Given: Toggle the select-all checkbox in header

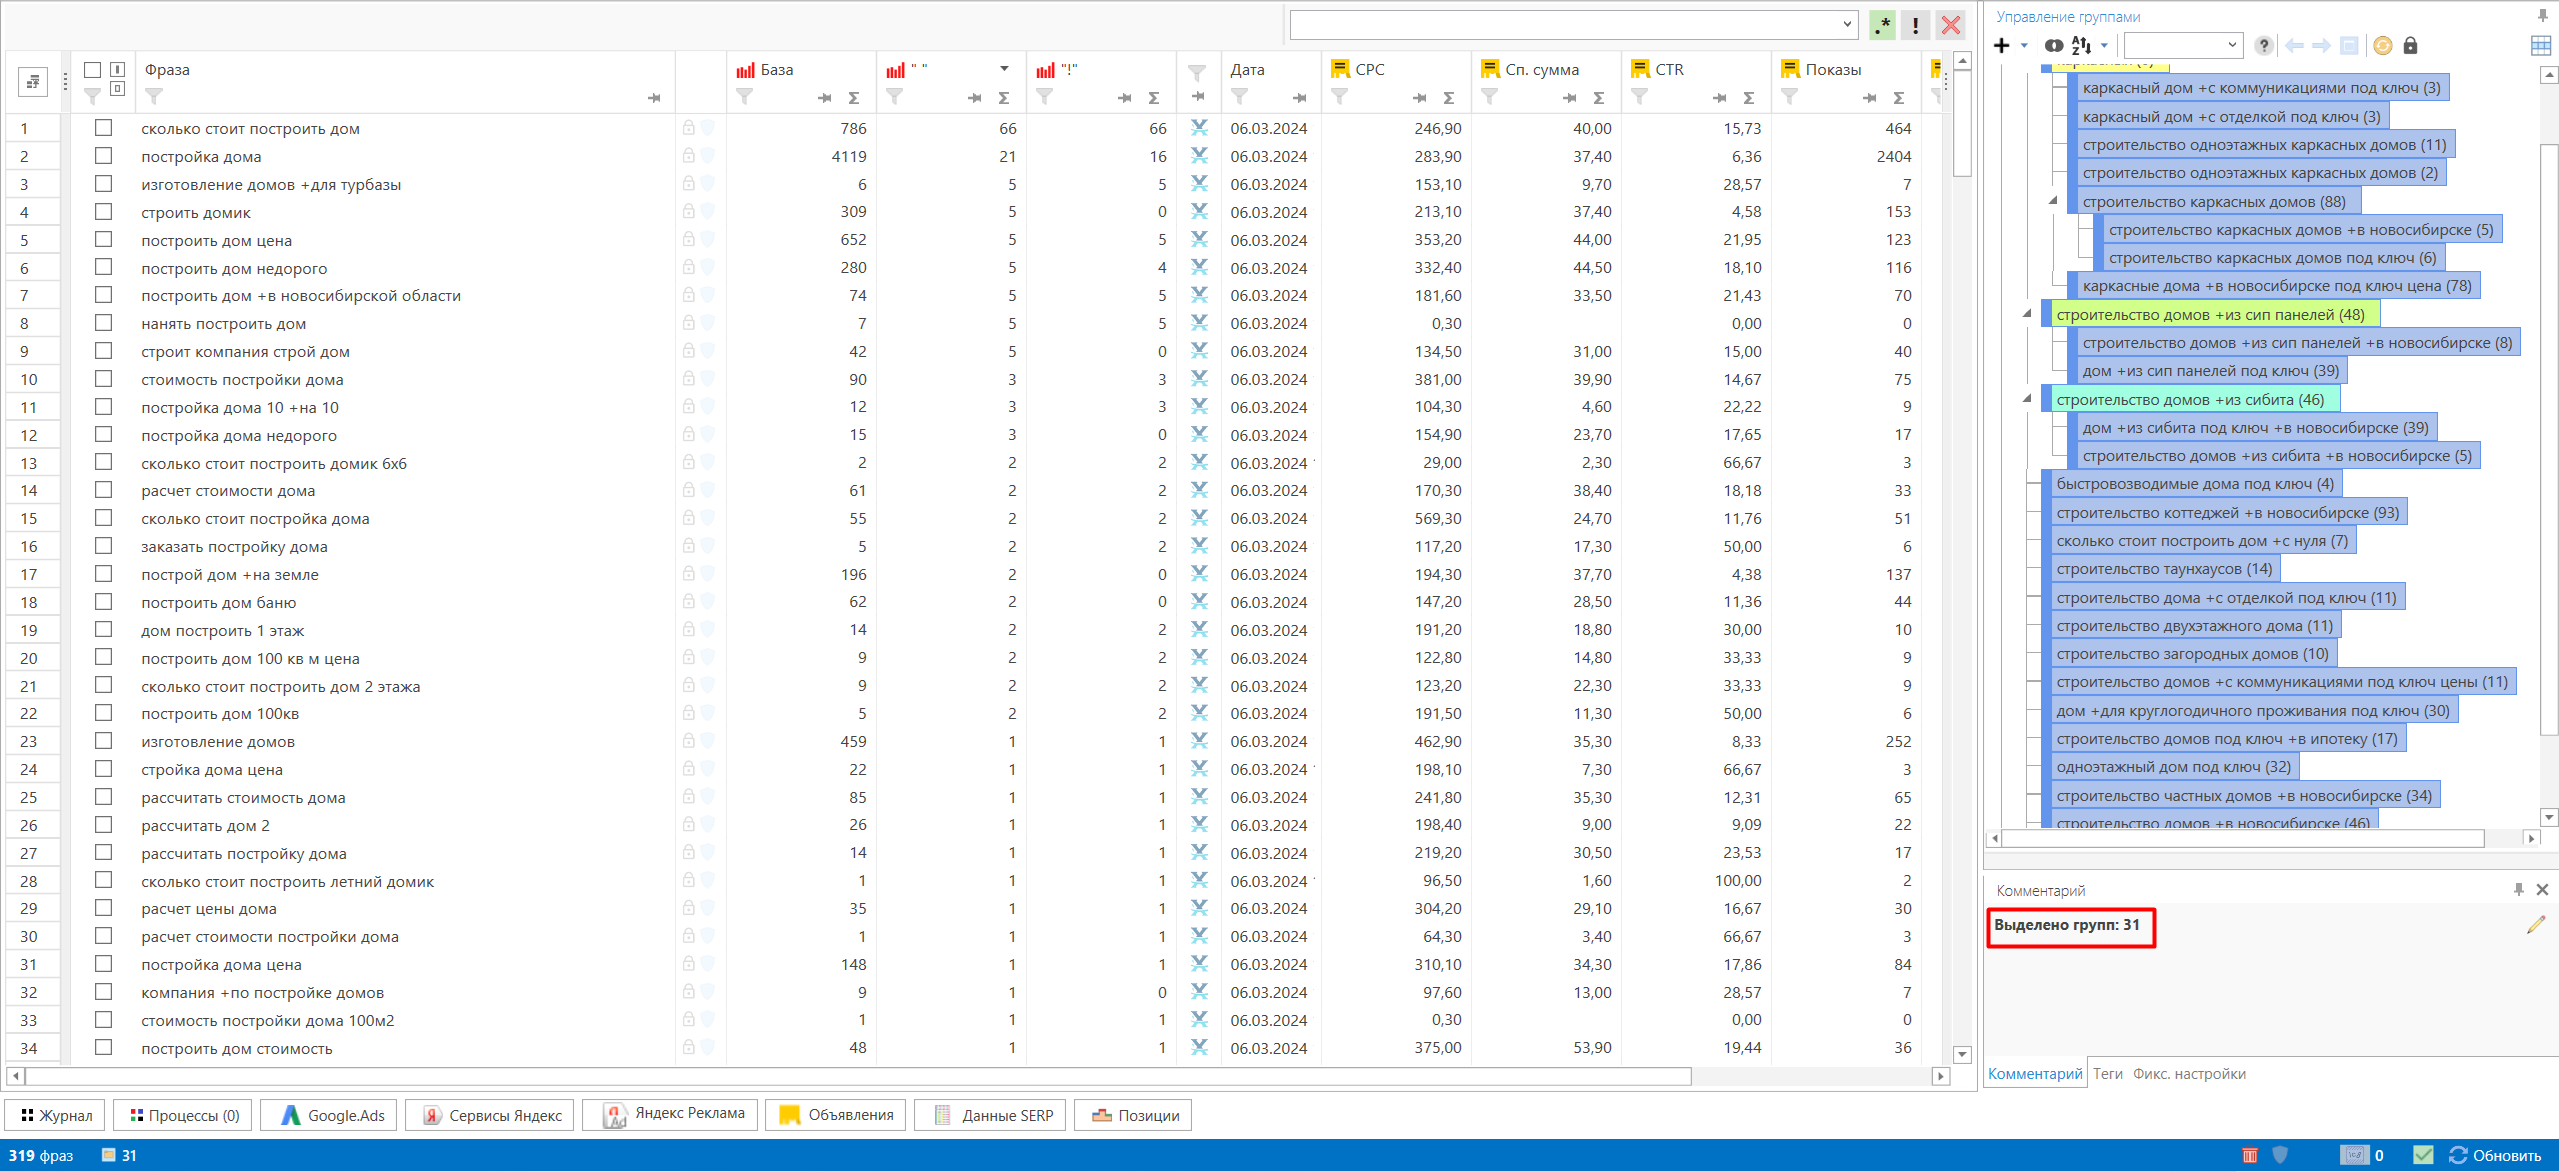Looking at the screenshot, I should point(92,70).
